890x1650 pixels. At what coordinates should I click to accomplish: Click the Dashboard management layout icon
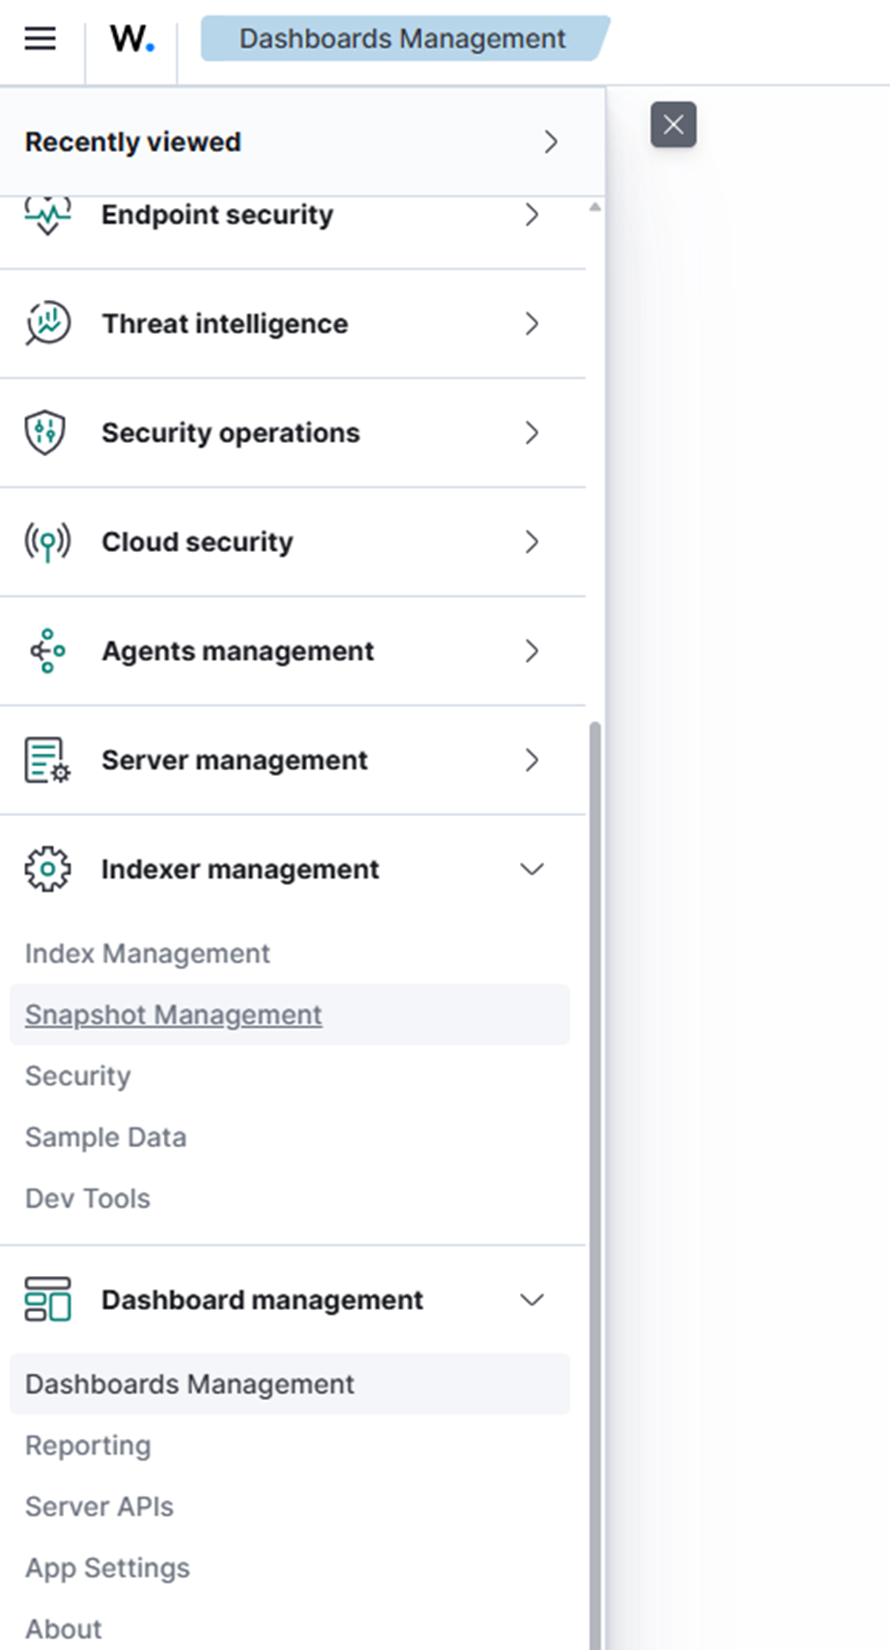tap(47, 1299)
